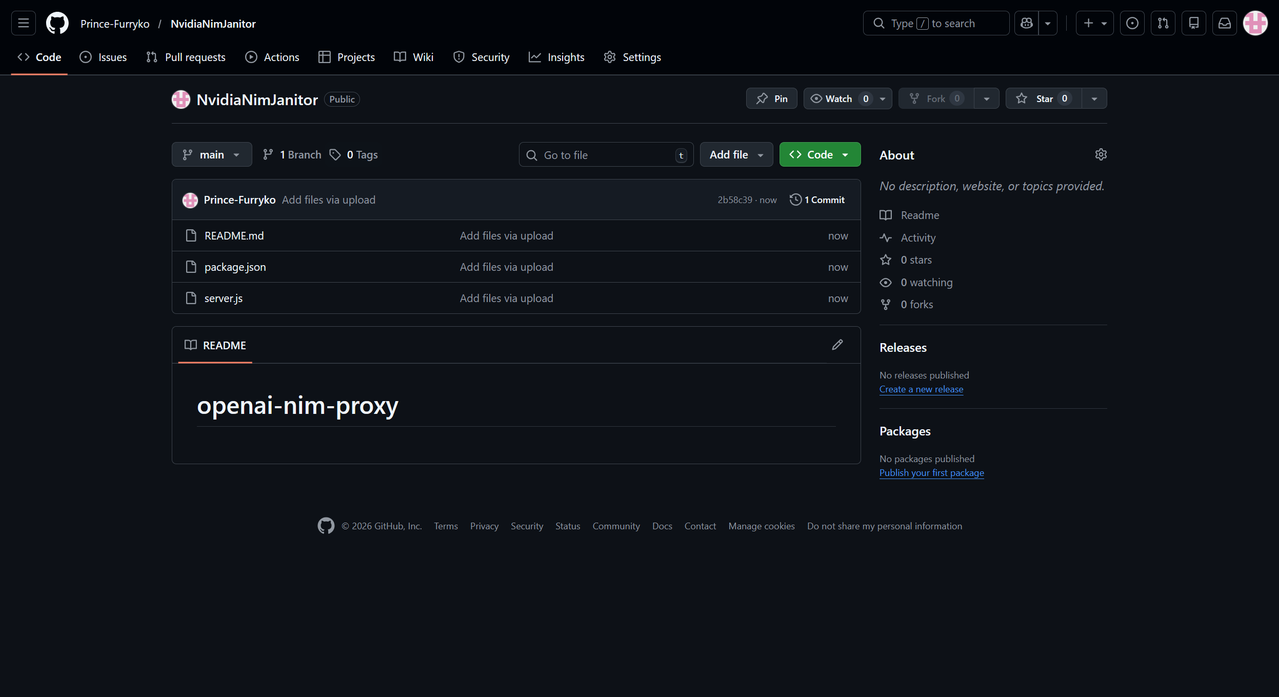
Task: Open Manage cookies in footer
Action: coord(762,526)
